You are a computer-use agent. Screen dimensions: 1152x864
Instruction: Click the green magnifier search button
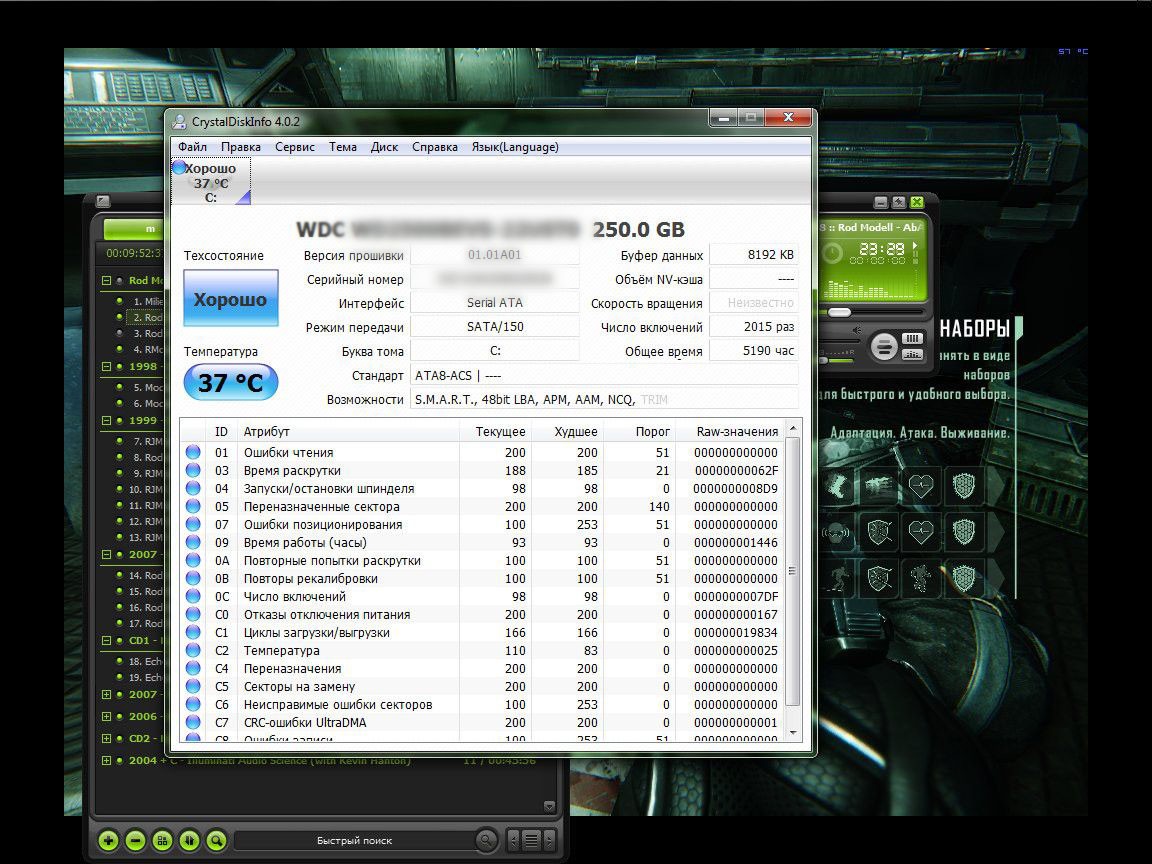[x=216, y=840]
